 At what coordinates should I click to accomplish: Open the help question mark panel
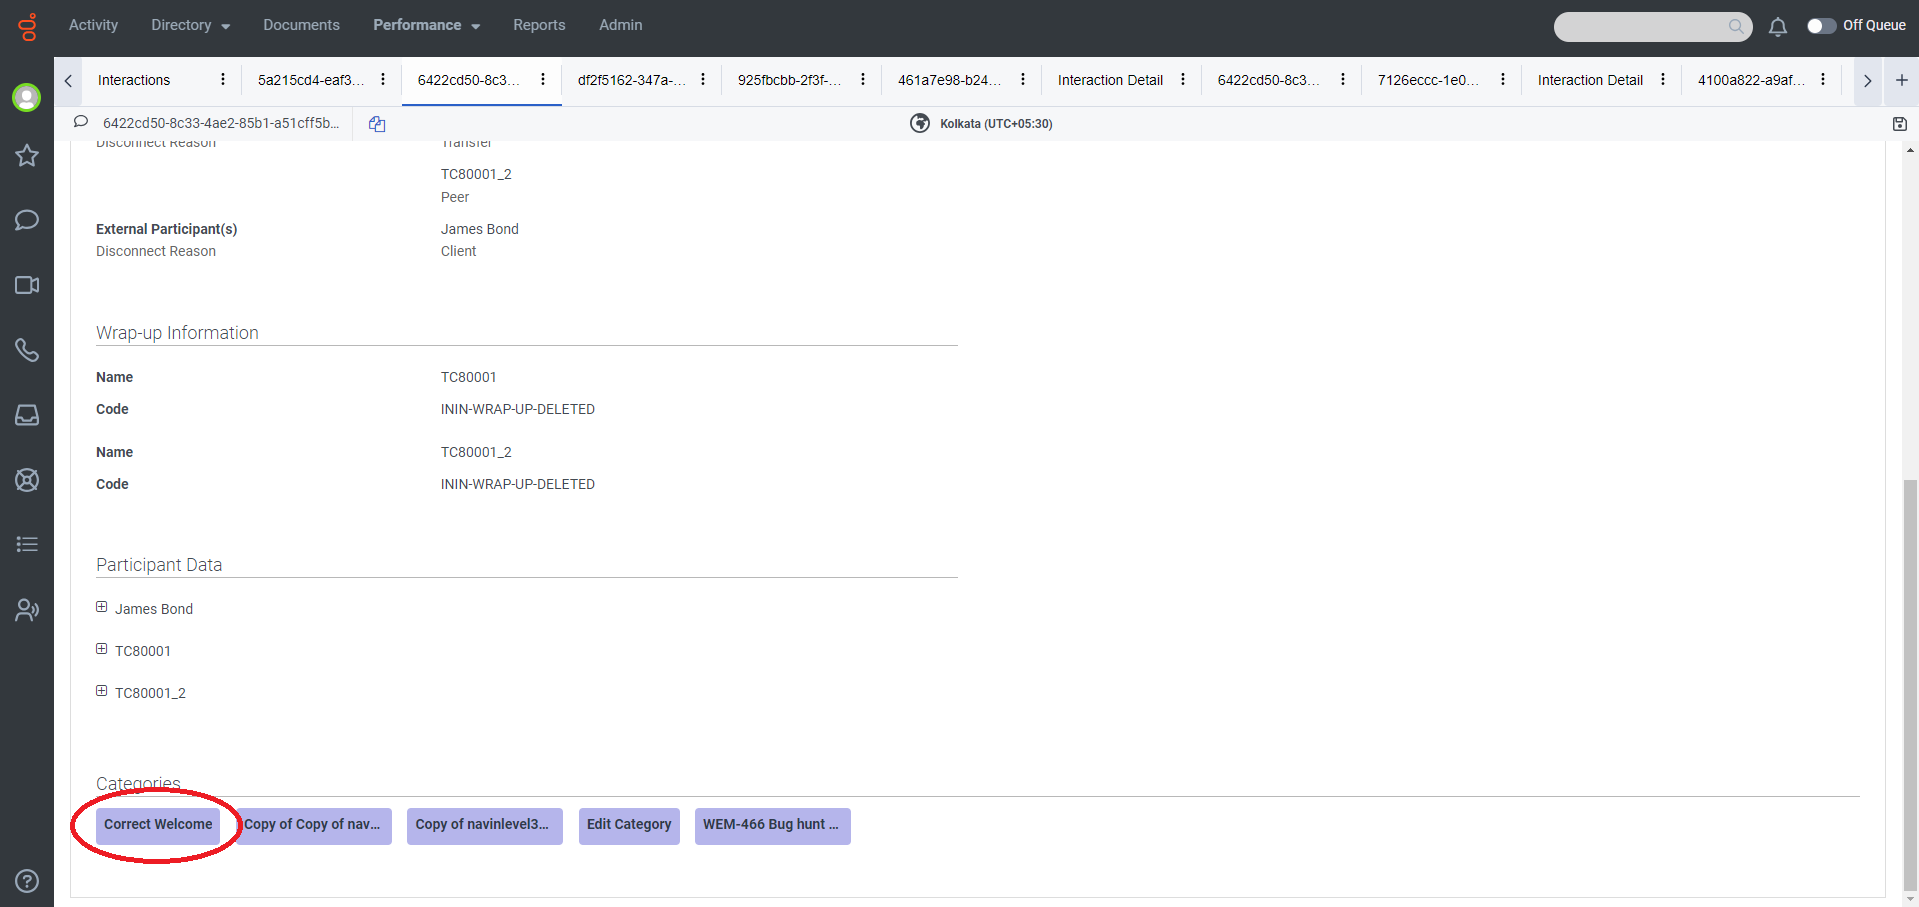pos(27,881)
